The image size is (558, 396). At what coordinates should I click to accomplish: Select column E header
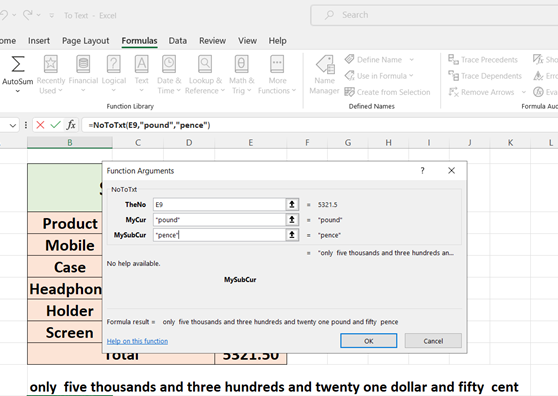pos(251,143)
